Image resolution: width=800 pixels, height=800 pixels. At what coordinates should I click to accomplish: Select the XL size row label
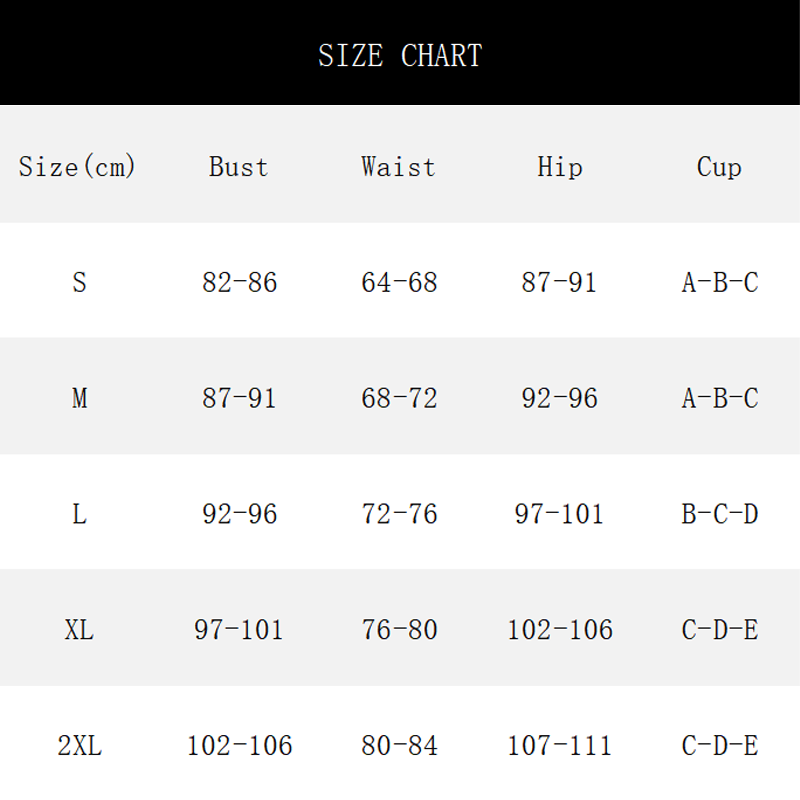tap(79, 630)
